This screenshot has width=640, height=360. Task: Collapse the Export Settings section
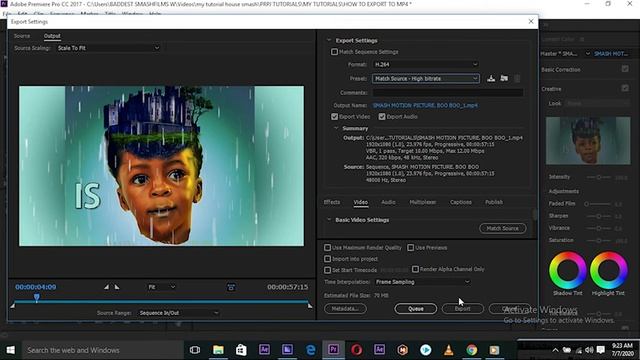point(329,40)
